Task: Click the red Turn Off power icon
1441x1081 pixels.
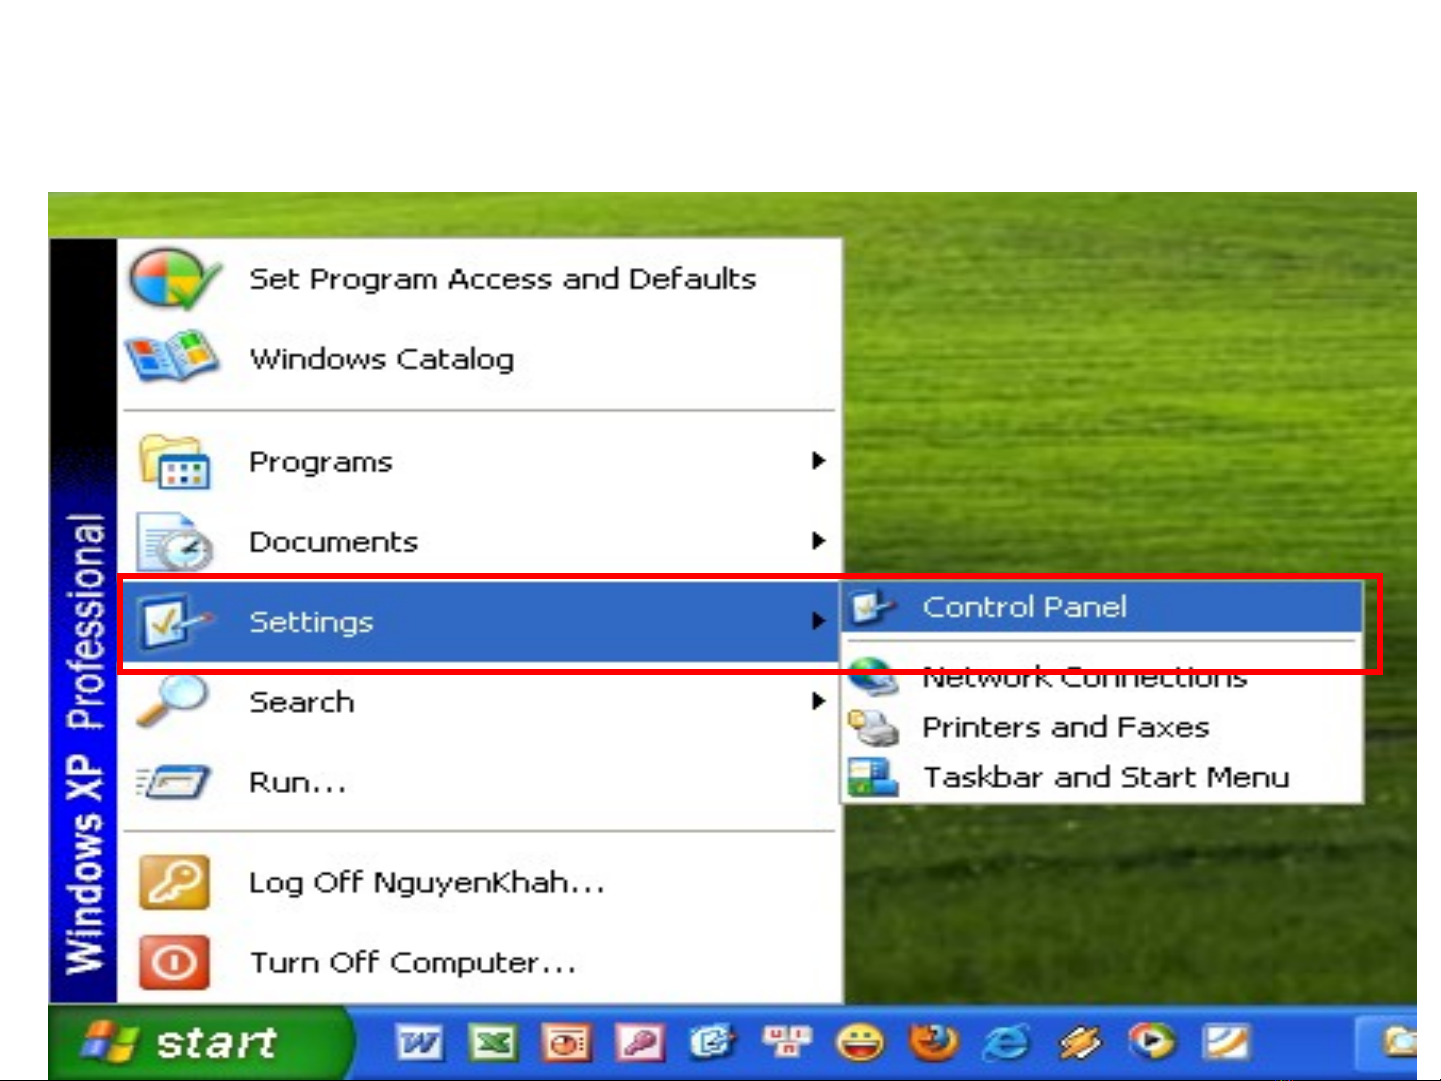Action: pos(174,962)
